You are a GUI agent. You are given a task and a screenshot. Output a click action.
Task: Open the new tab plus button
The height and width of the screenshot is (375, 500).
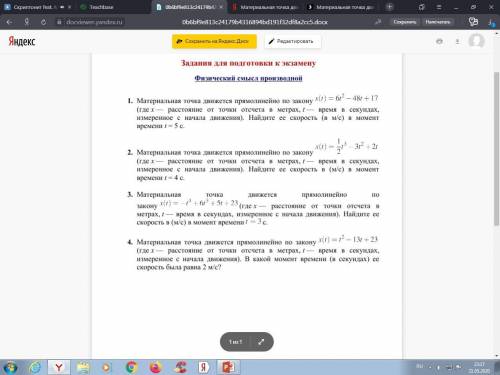[389, 7]
